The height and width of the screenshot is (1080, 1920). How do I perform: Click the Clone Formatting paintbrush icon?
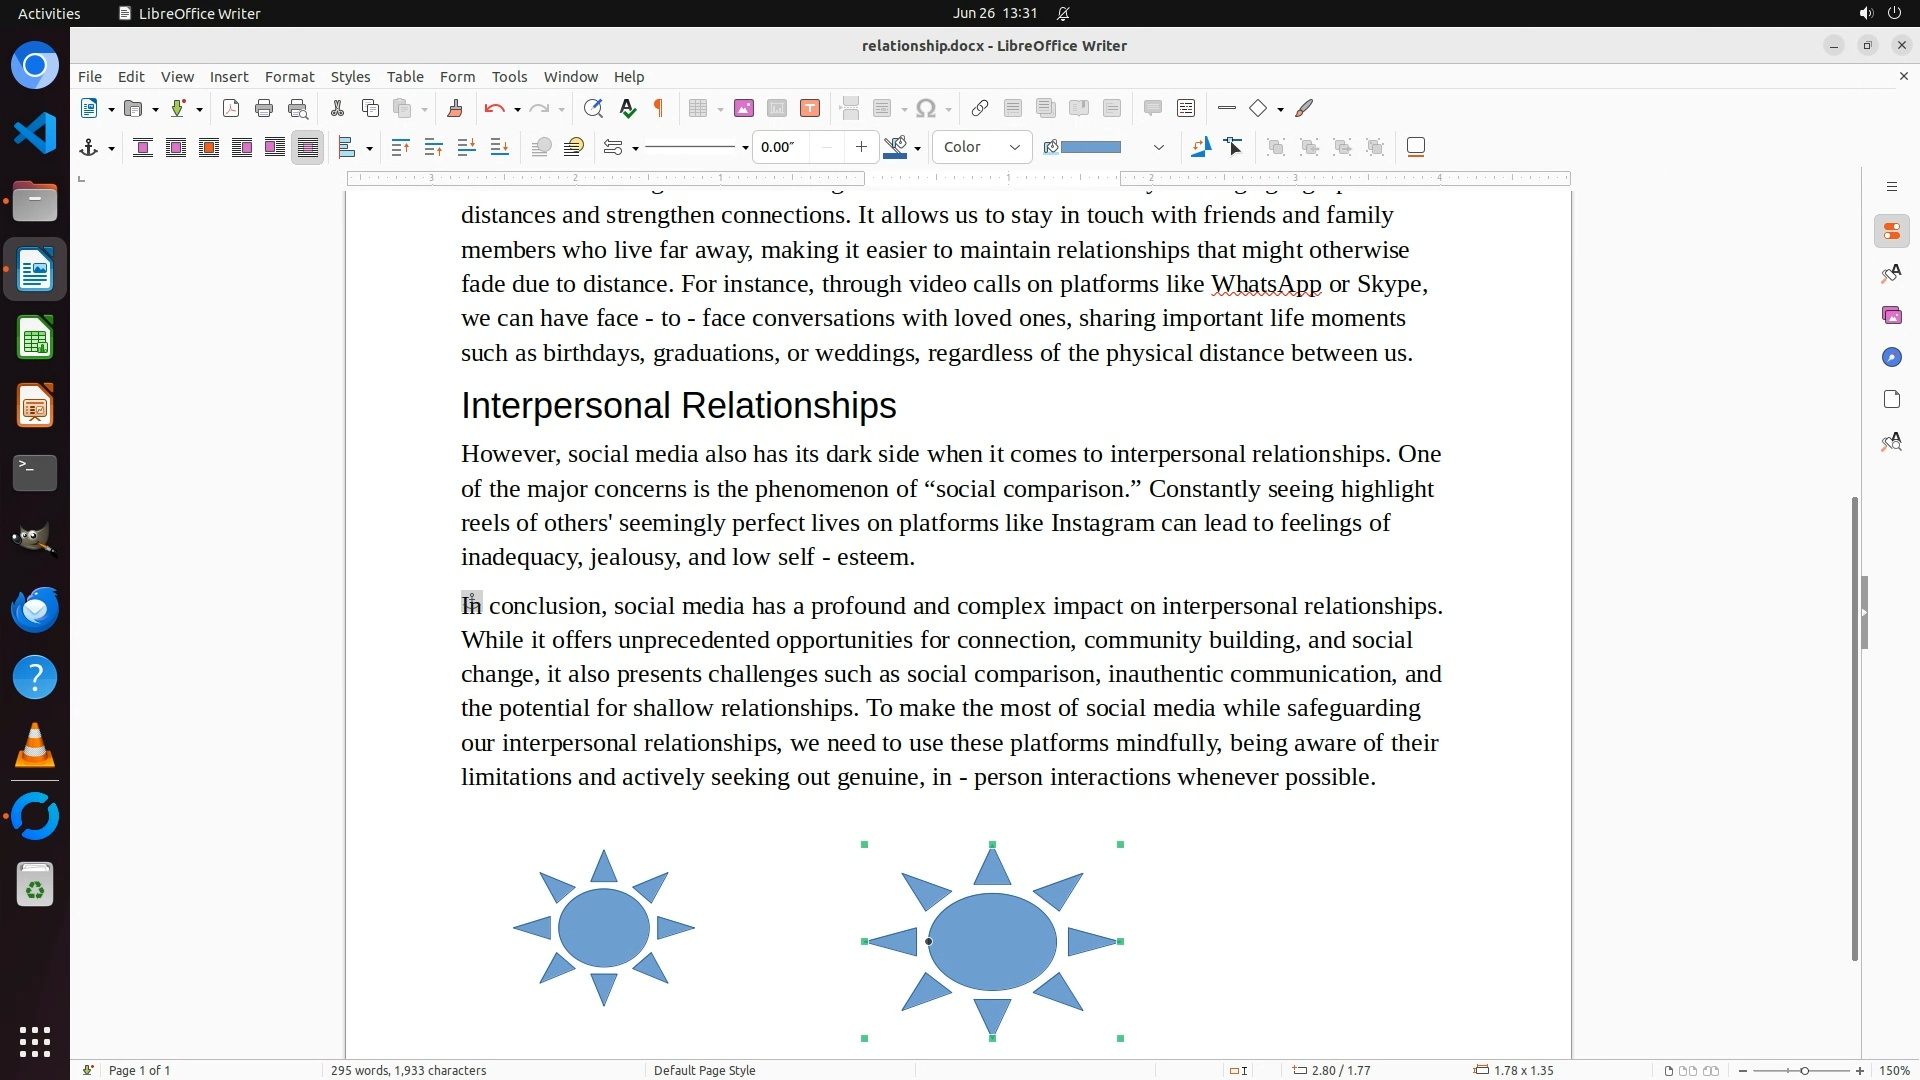point(454,109)
